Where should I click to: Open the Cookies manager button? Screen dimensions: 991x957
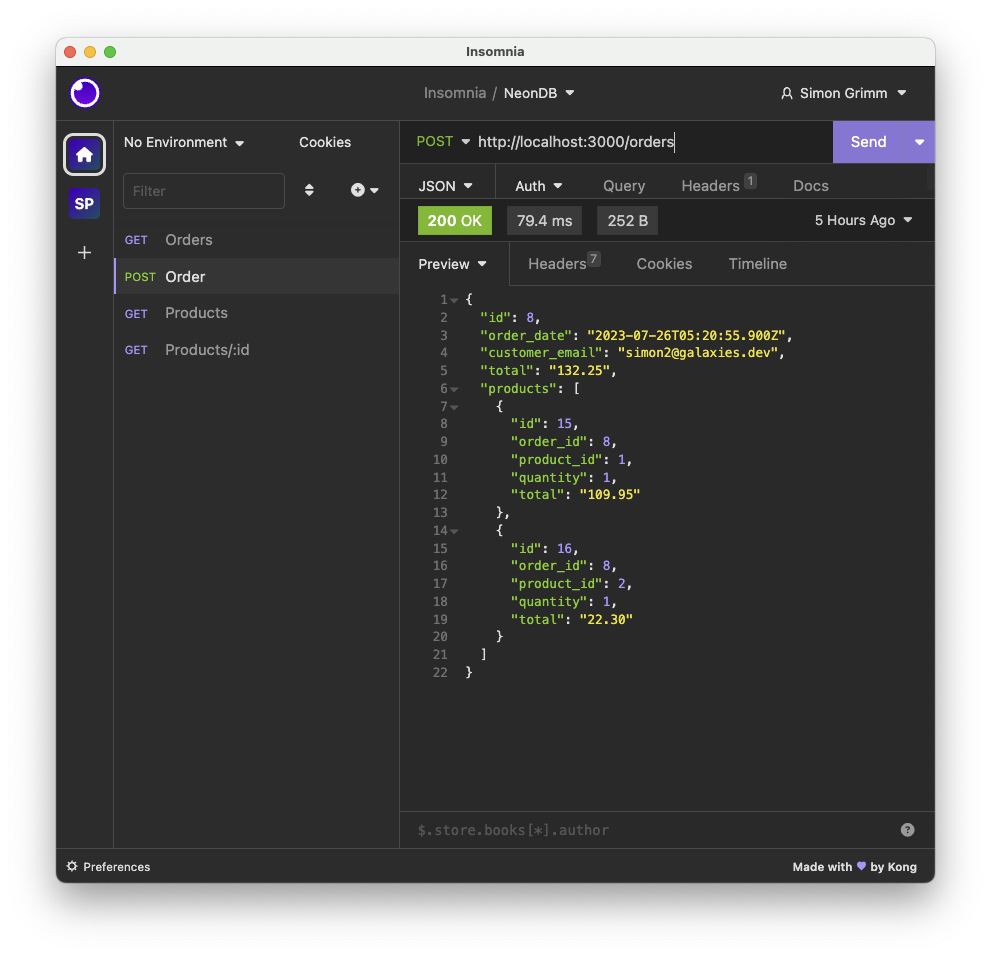click(325, 142)
